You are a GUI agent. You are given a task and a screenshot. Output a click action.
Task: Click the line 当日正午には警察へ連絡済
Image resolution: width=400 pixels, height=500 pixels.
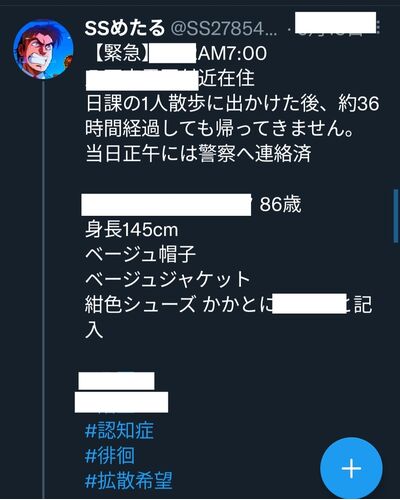pyautogui.click(x=199, y=154)
